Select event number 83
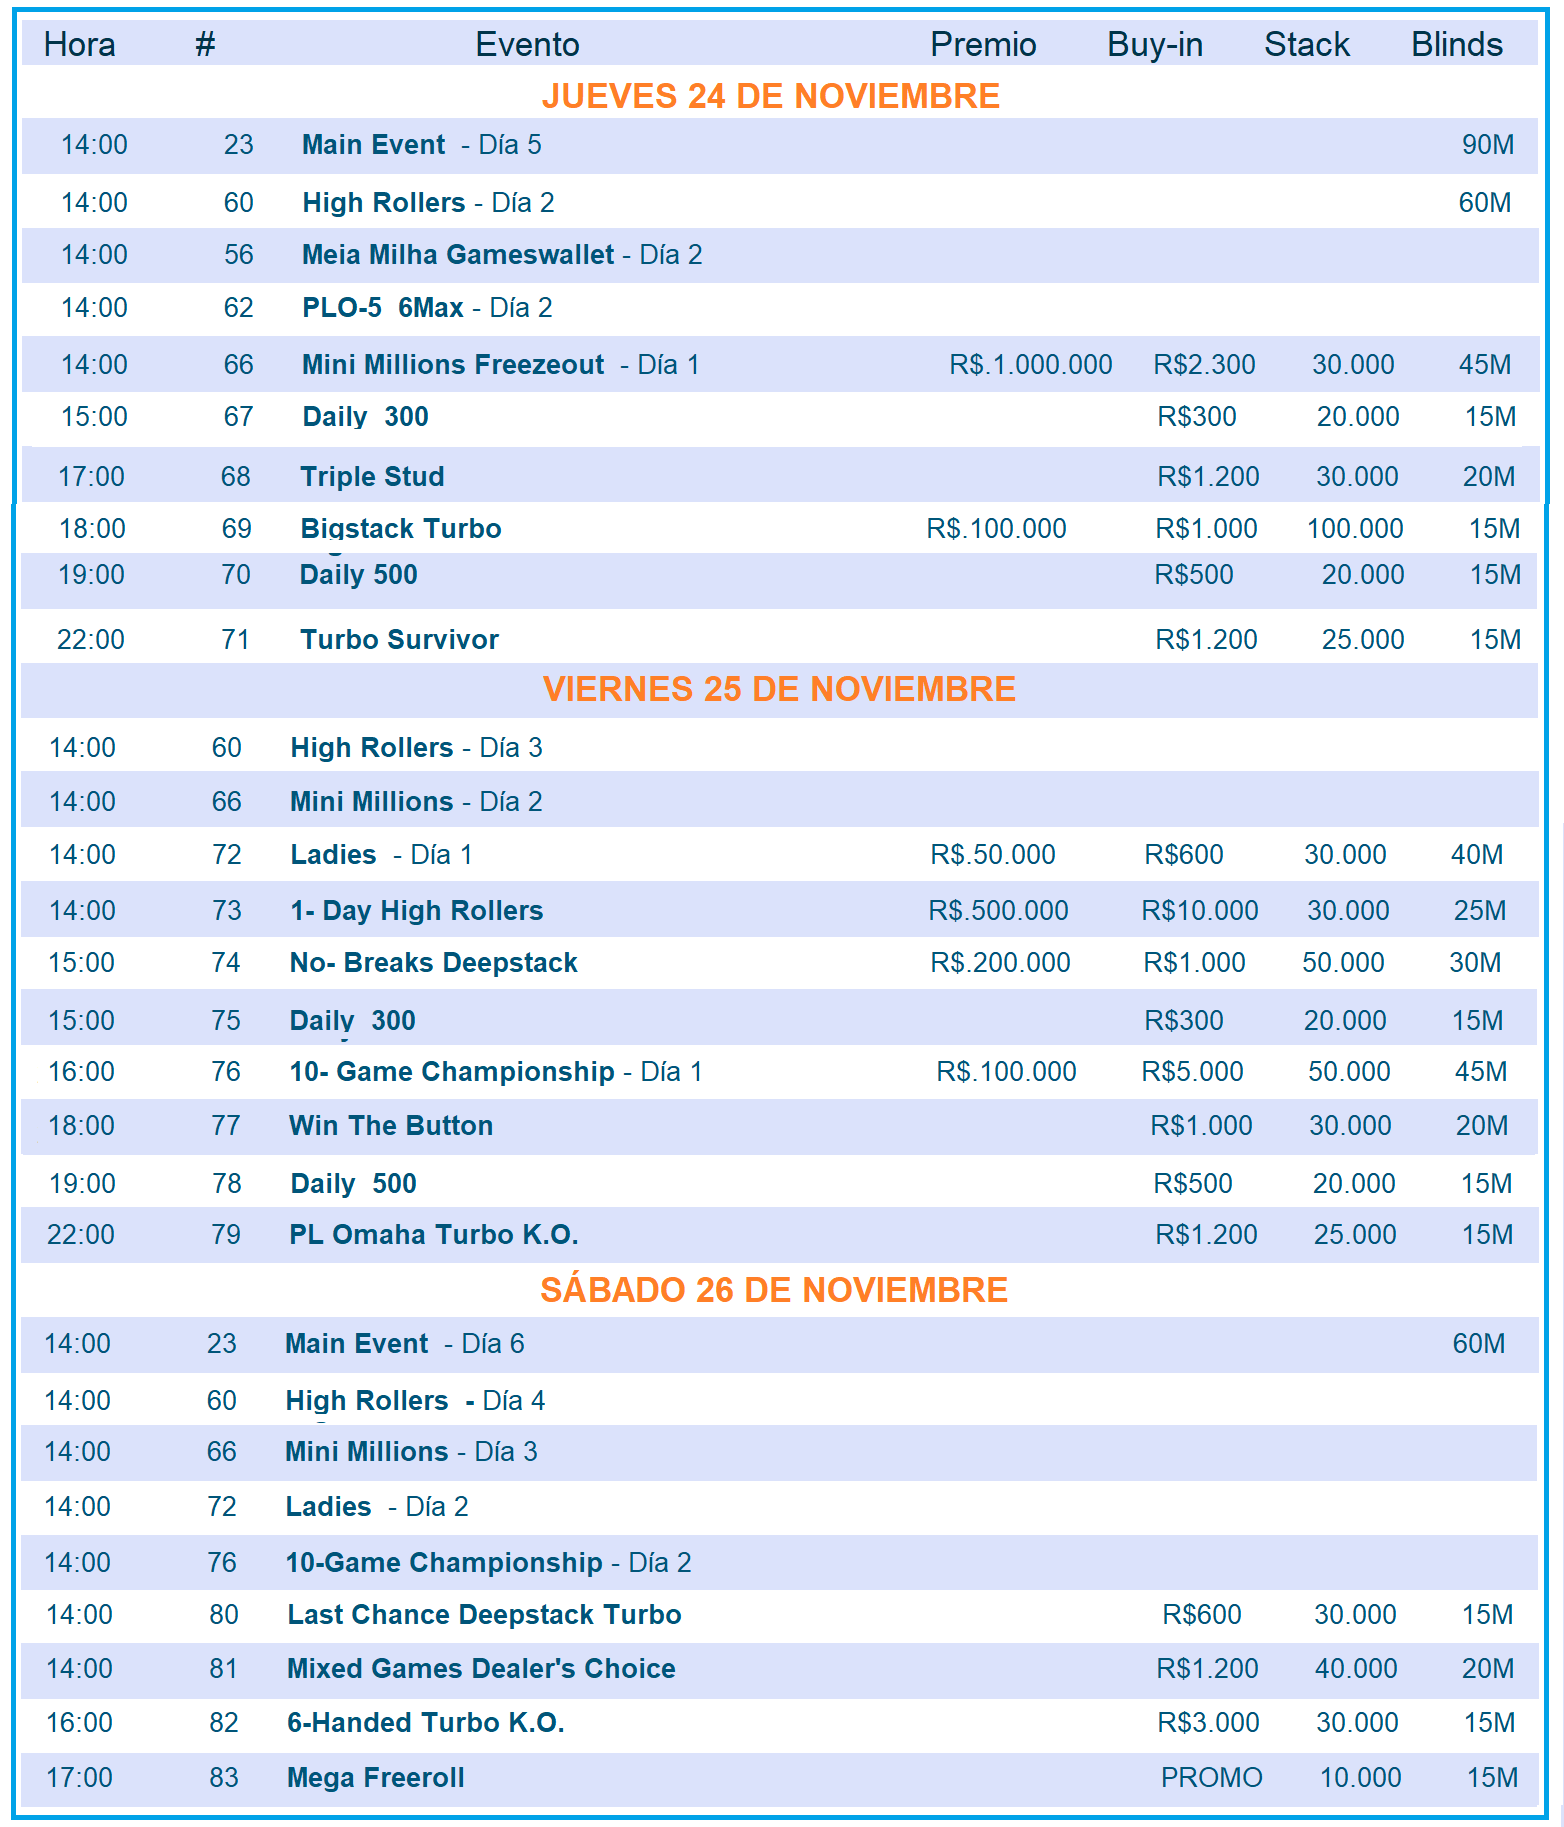This screenshot has width=1564, height=1827. tap(224, 1778)
